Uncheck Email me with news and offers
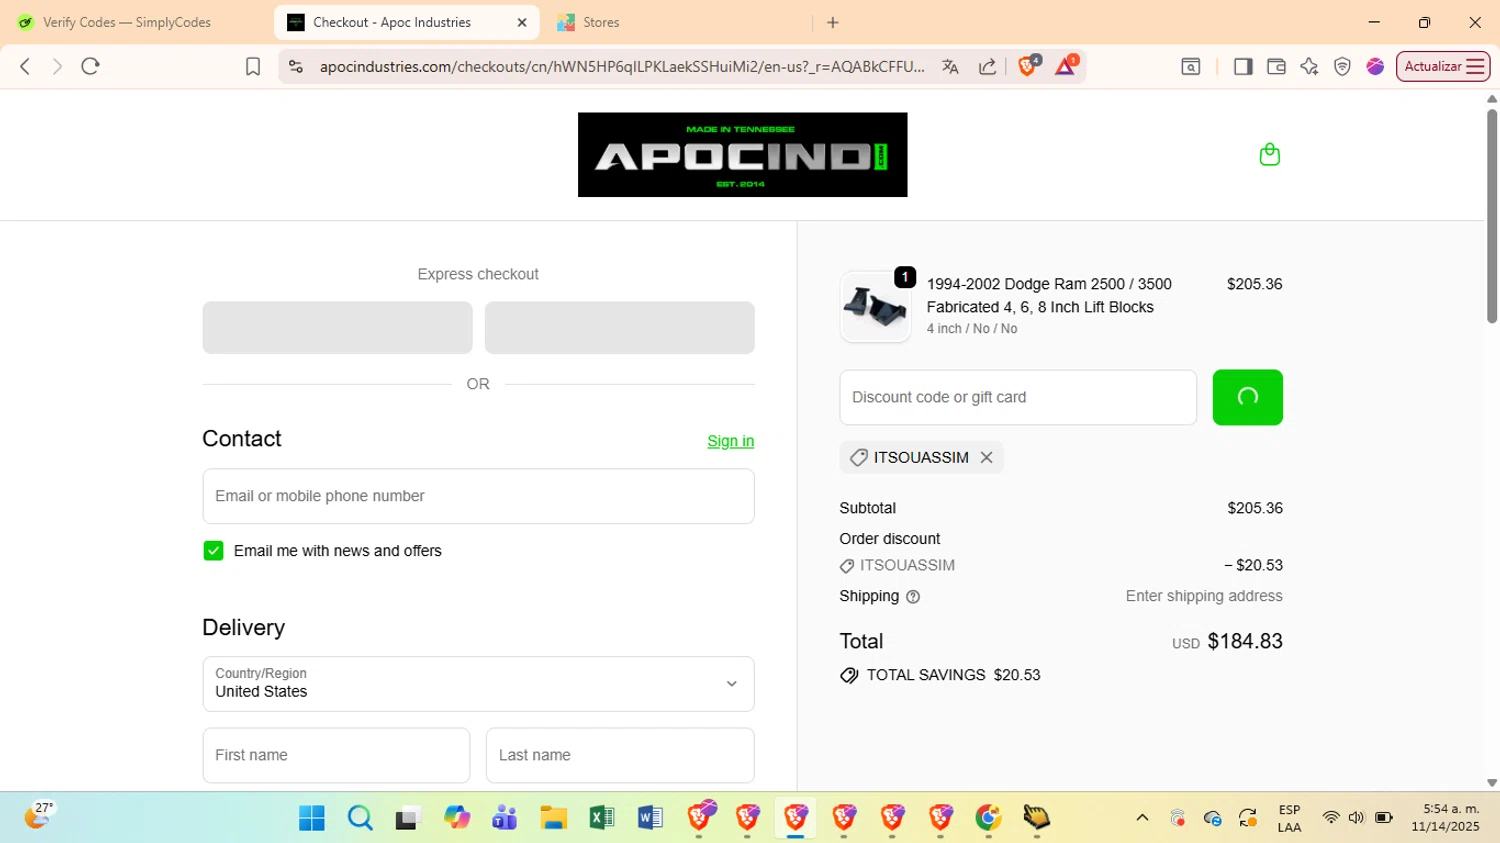This screenshot has height=843, width=1500. coord(213,551)
